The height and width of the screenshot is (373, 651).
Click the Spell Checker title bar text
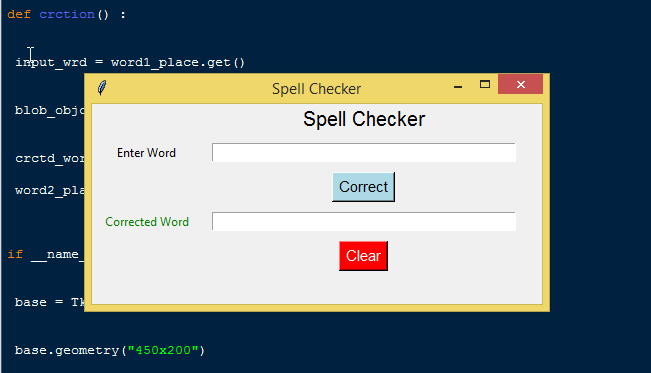point(316,89)
